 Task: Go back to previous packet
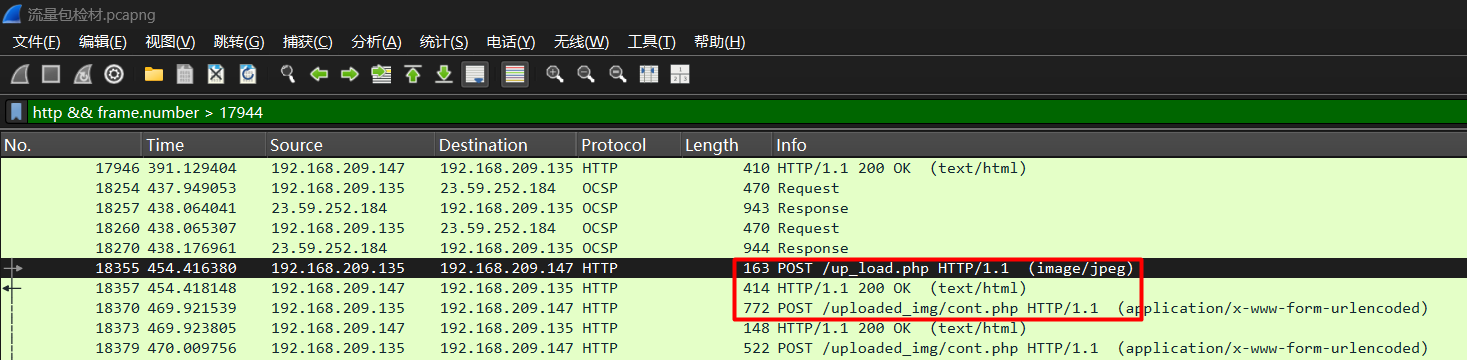click(319, 74)
